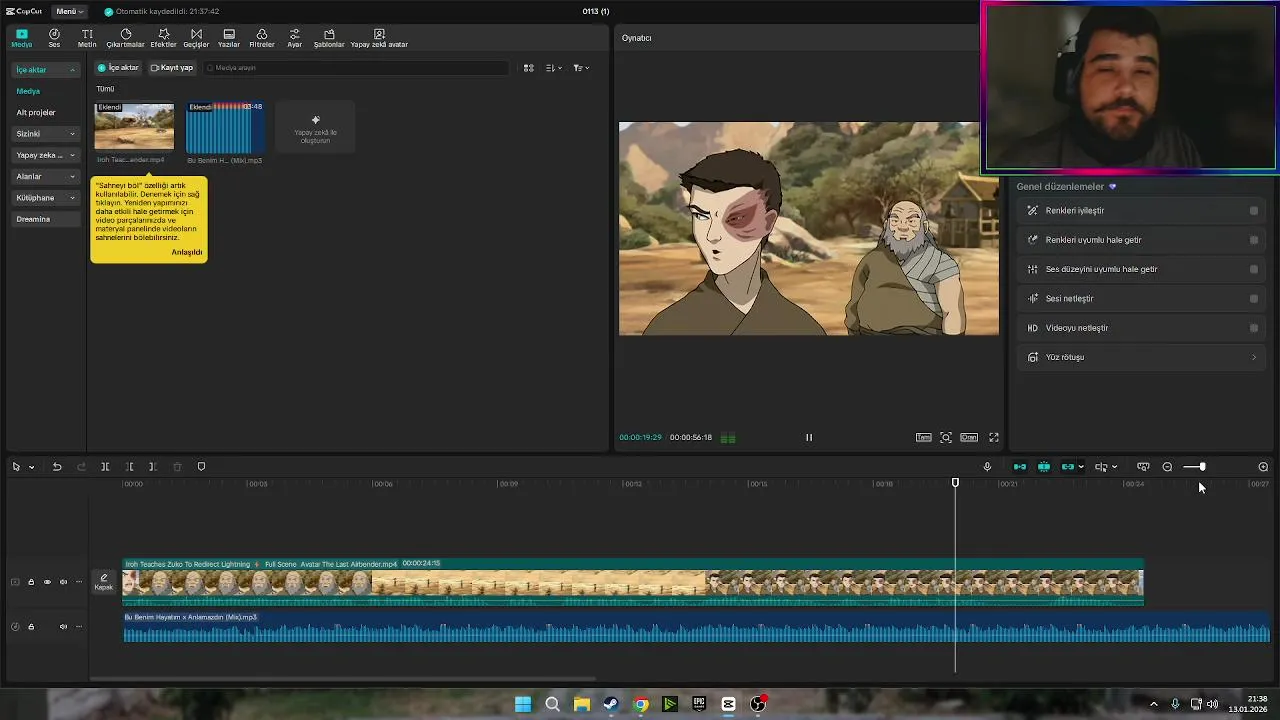The height and width of the screenshot is (720, 1280).
Task: Expand the Yapay zeka sidebar section
Action: click(46, 155)
